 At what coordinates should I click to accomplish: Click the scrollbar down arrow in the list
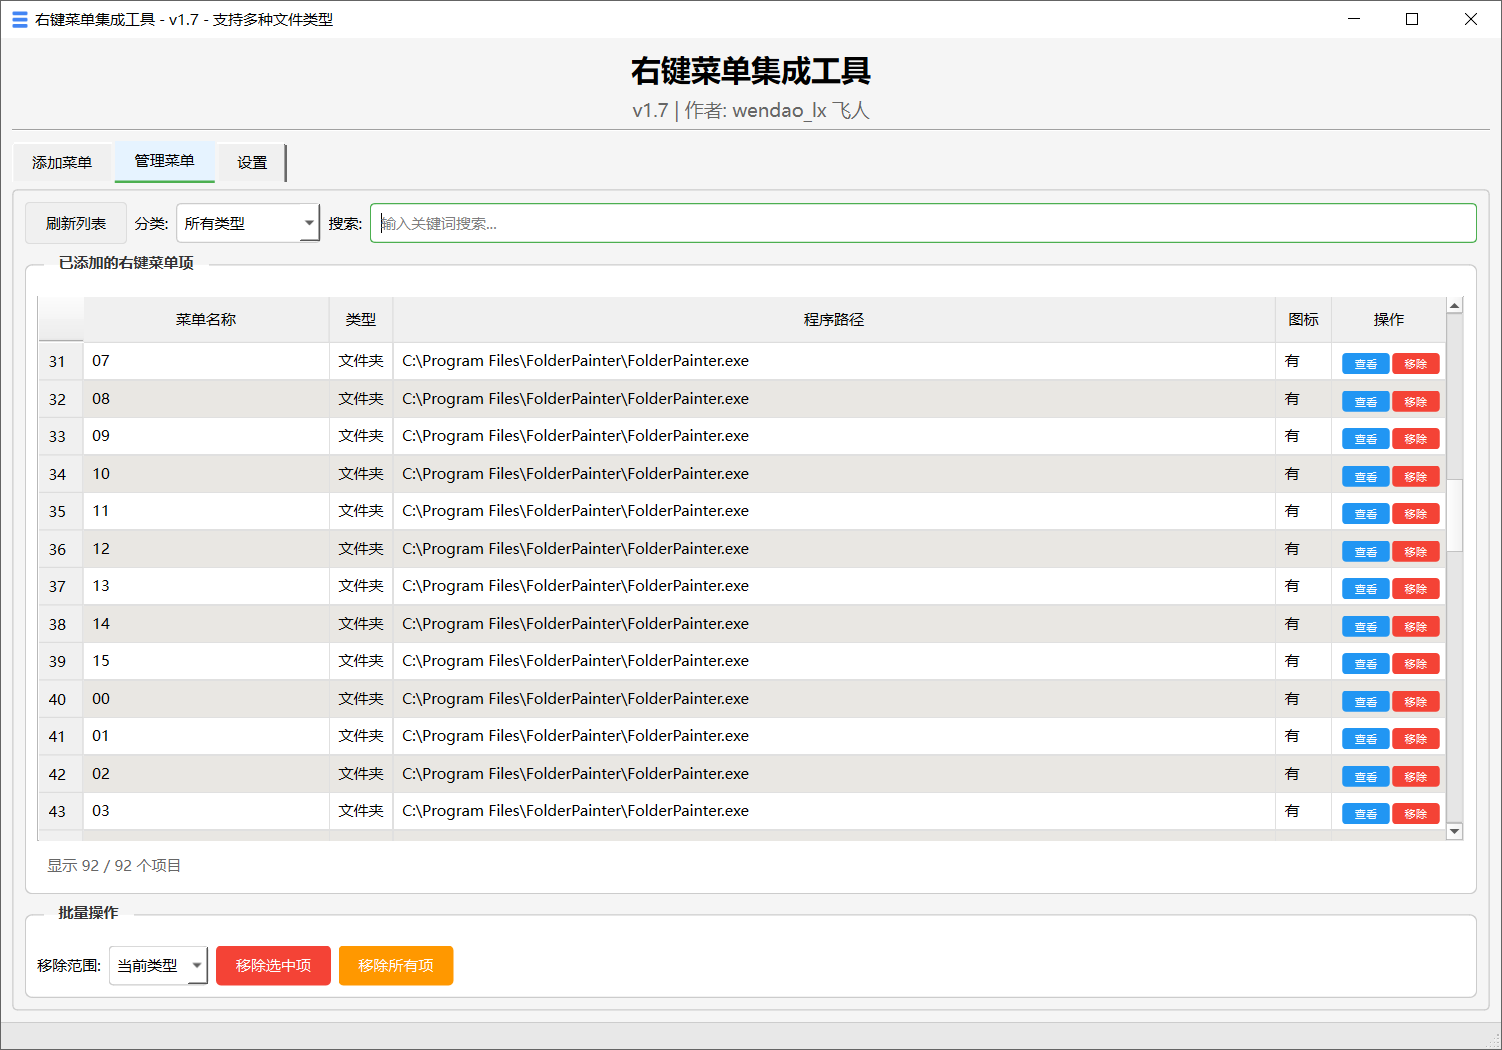coord(1455,830)
